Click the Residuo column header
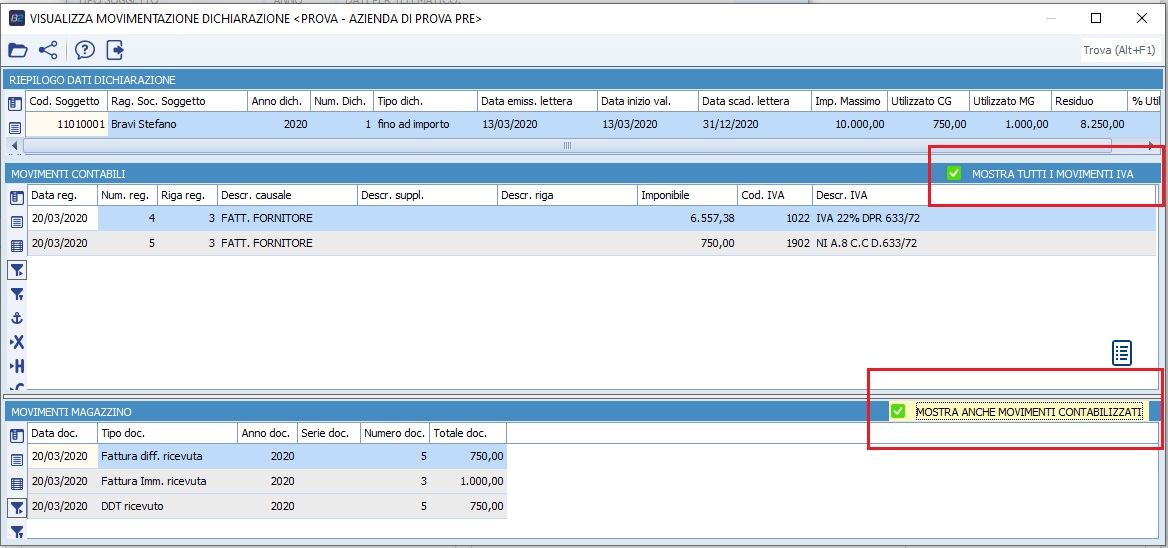The image size is (1168, 548). [x=1088, y=101]
